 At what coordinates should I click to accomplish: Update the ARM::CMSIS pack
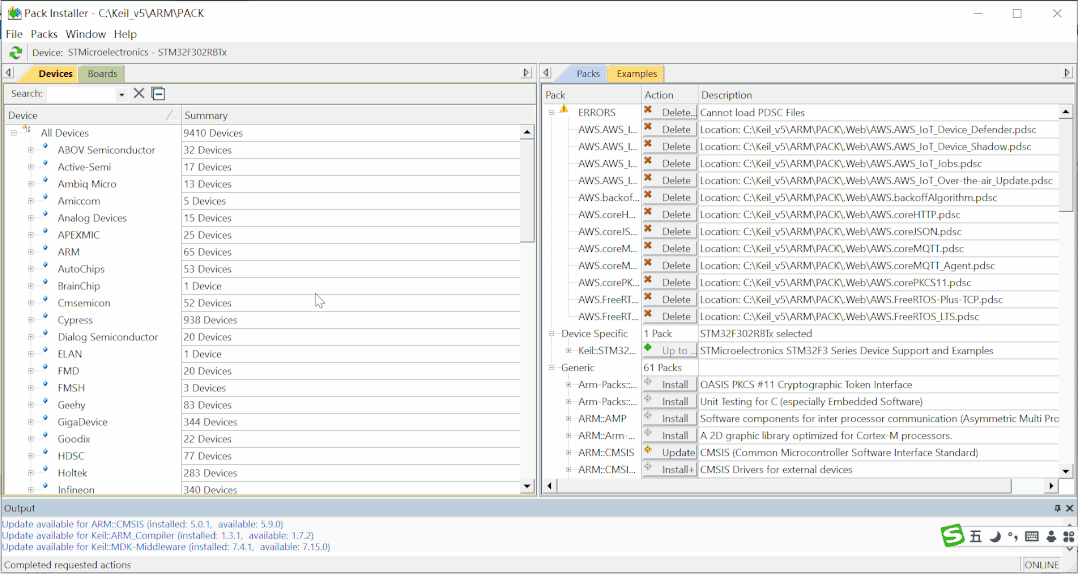pos(670,452)
